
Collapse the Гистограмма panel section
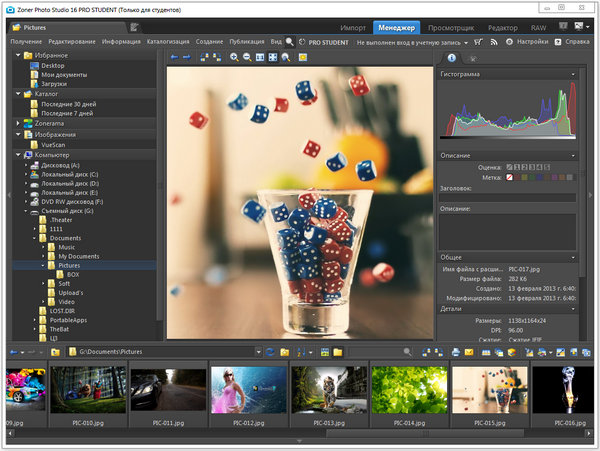click(574, 75)
